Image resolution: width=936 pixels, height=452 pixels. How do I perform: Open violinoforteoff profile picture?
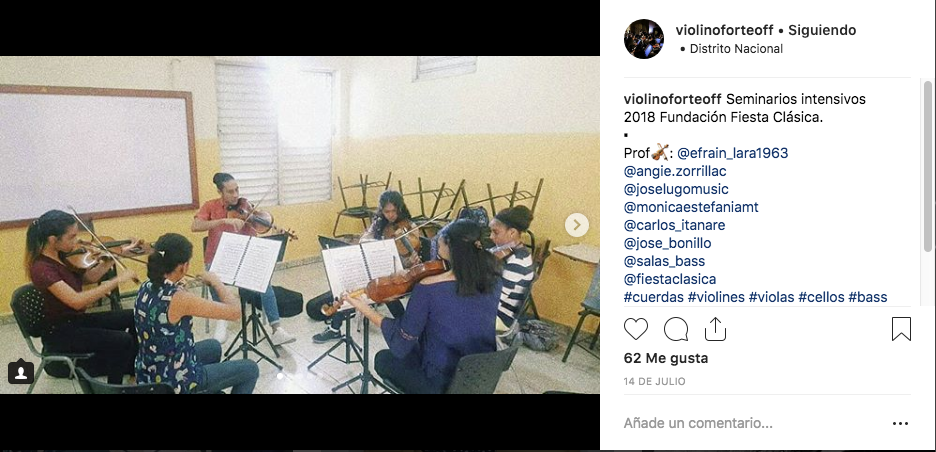pos(644,39)
